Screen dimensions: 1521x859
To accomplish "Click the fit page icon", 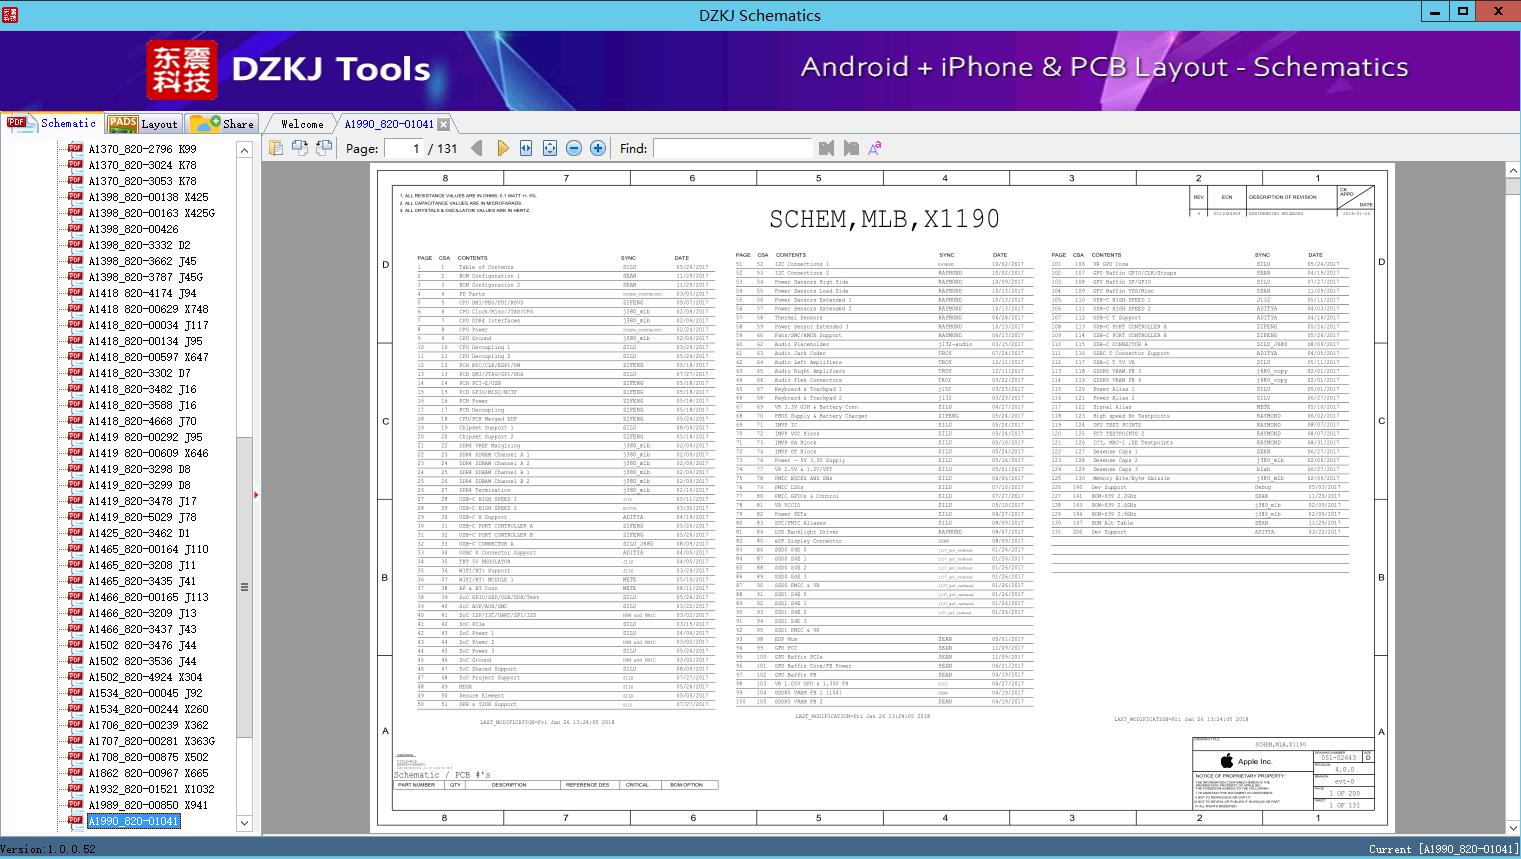I will point(550,148).
